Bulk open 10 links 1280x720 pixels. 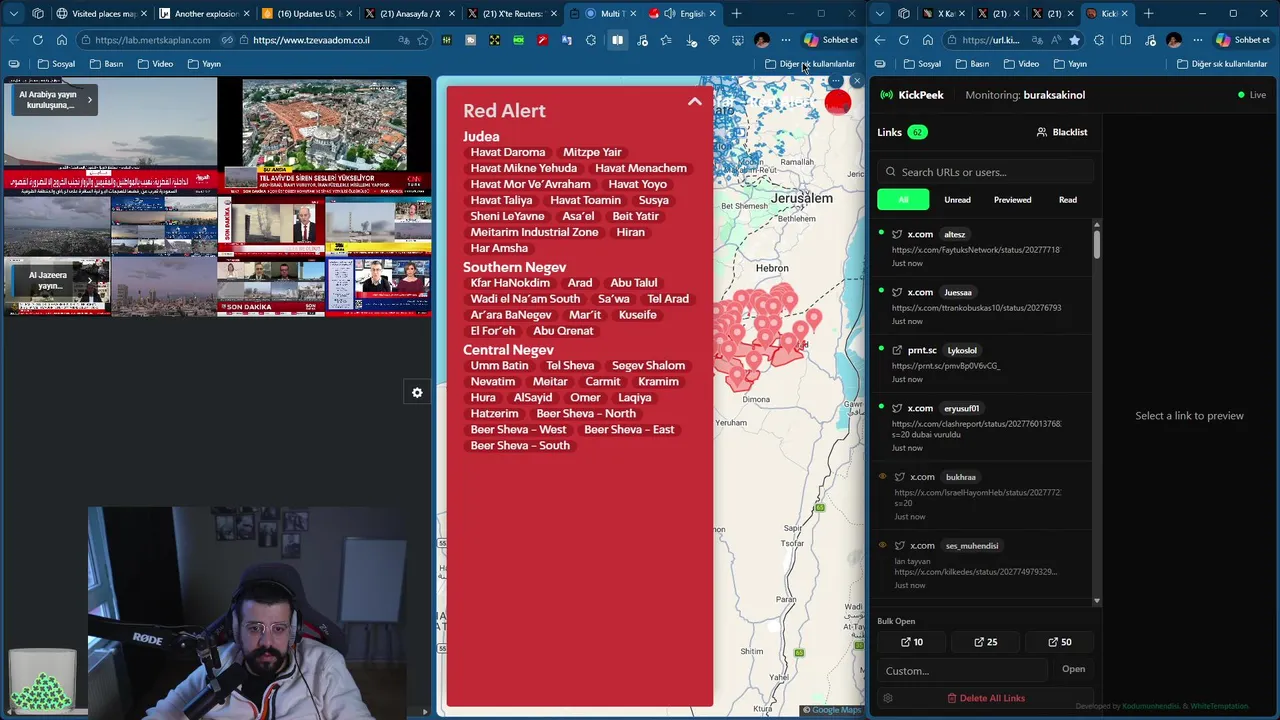912,642
